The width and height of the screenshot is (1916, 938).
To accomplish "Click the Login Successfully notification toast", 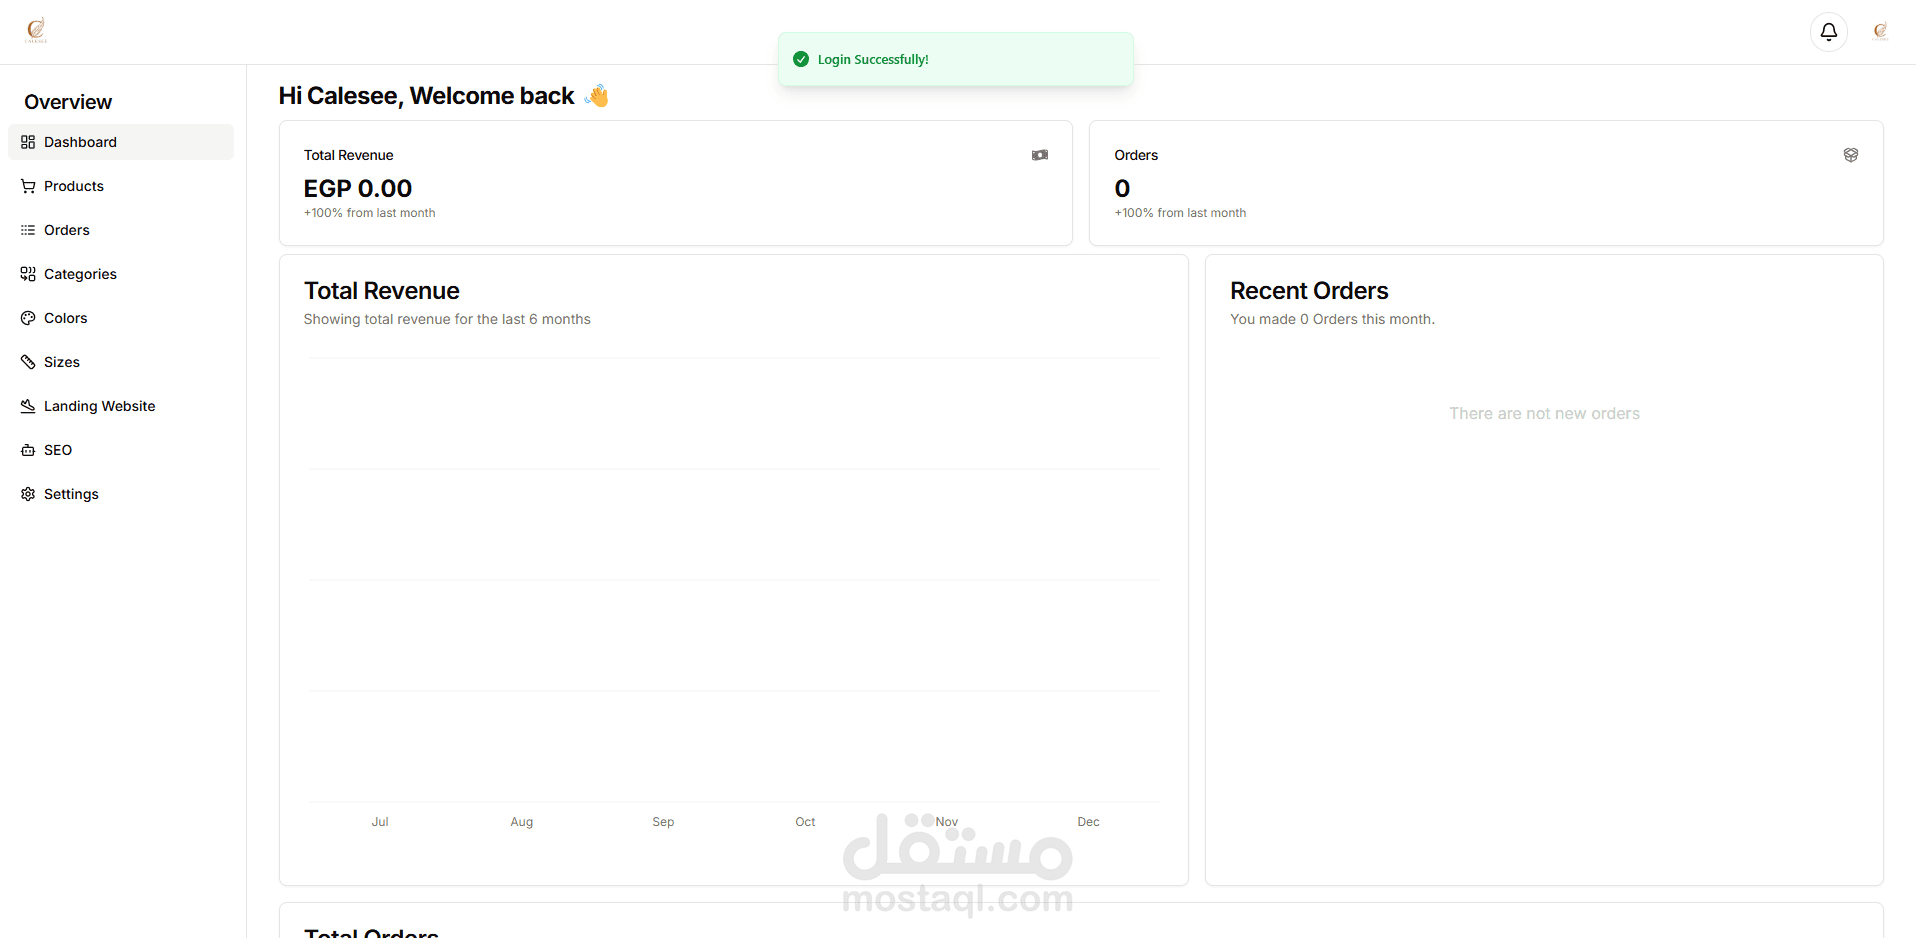I will [955, 59].
